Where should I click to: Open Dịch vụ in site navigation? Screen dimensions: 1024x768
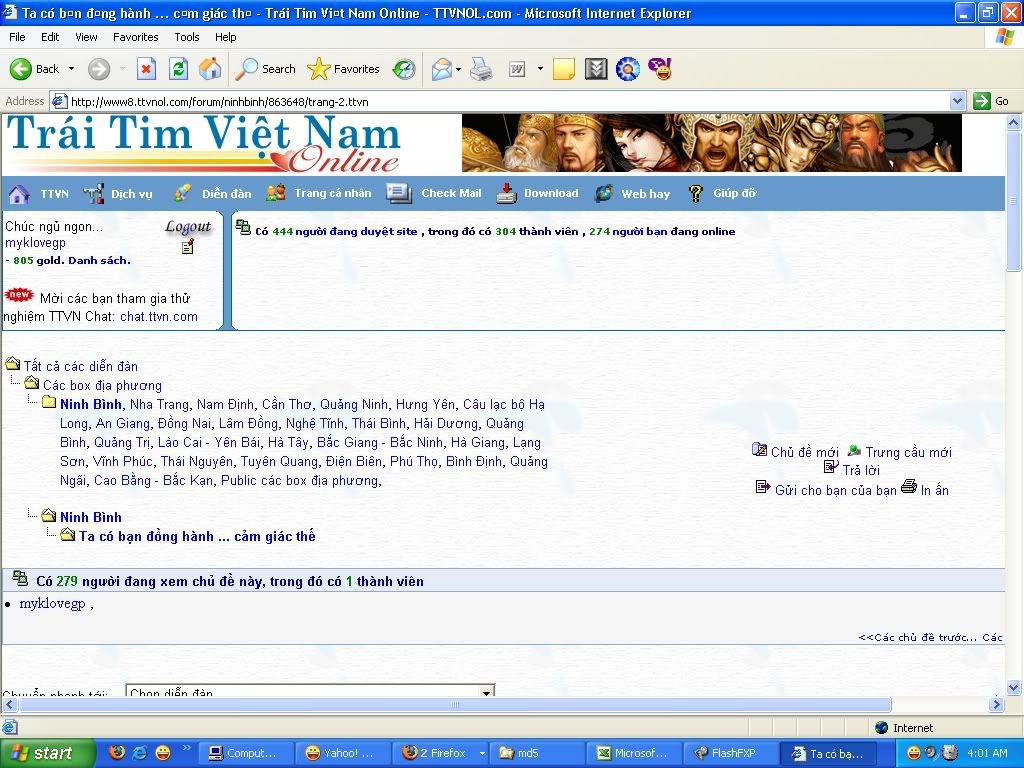[x=131, y=194]
